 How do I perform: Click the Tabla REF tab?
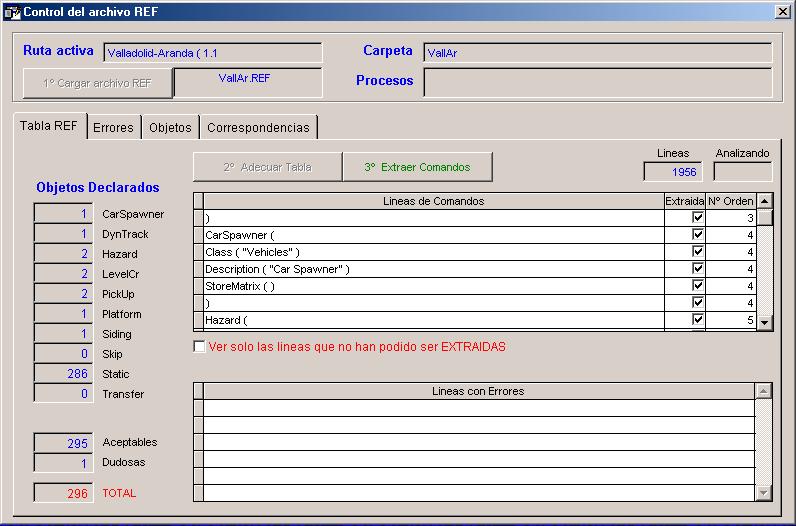pos(48,127)
